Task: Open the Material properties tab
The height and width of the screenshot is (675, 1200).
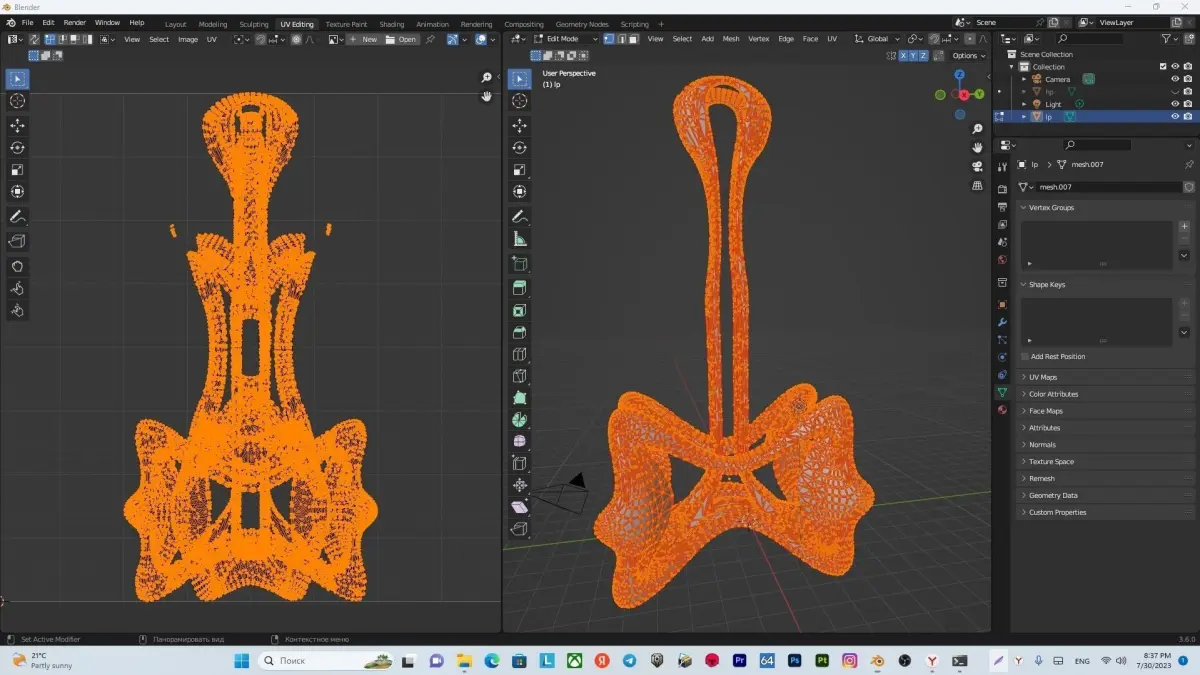Action: point(1002,410)
